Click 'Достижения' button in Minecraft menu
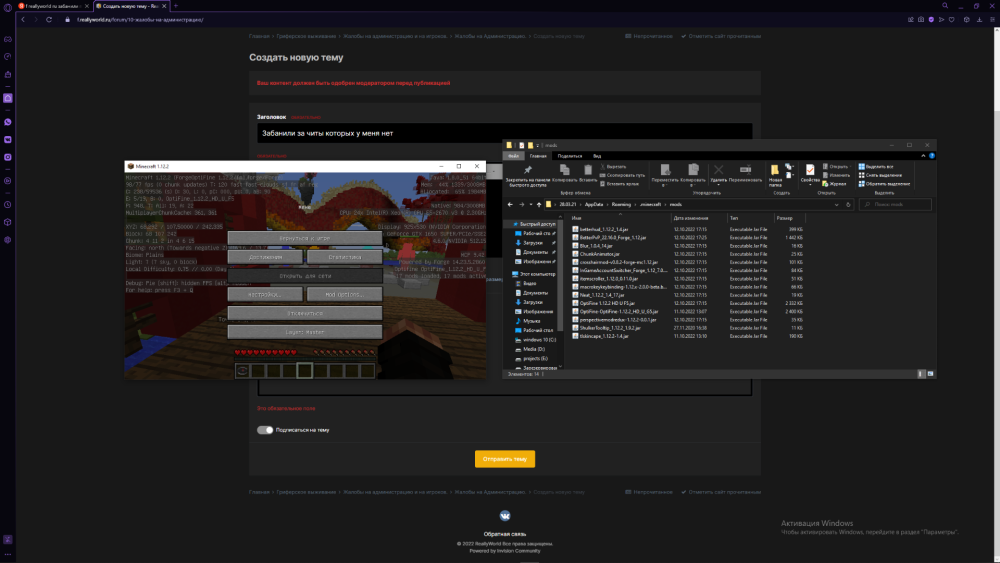The width and height of the screenshot is (1000, 563). coord(265,257)
